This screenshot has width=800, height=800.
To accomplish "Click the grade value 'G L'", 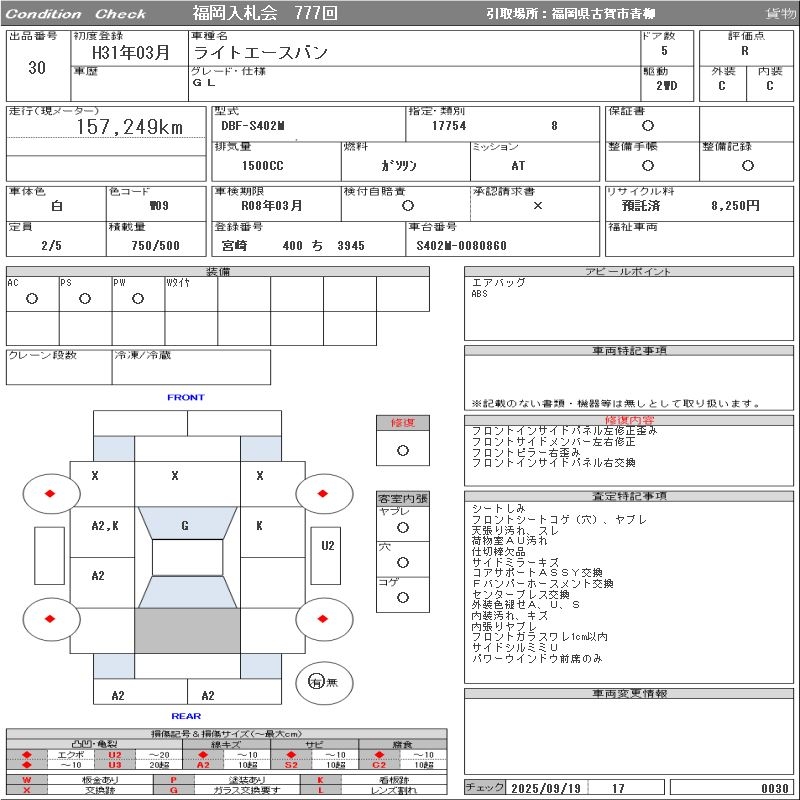I will [204, 82].
